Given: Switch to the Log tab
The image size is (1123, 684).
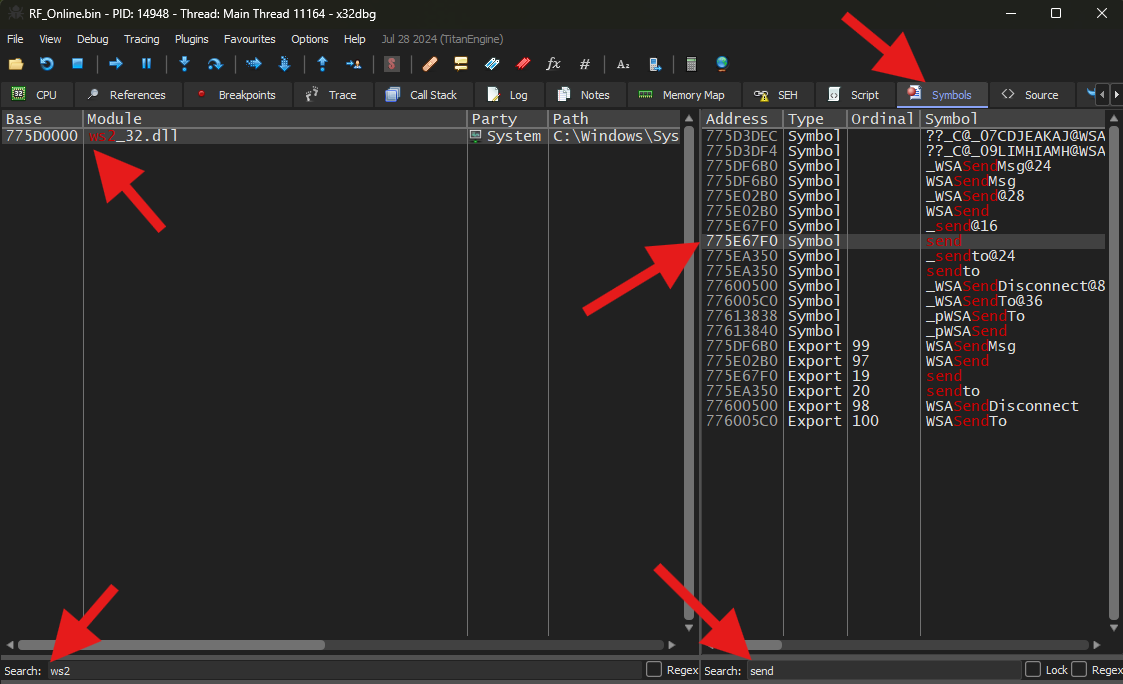Looking at the screenshot, I should 509,95.
